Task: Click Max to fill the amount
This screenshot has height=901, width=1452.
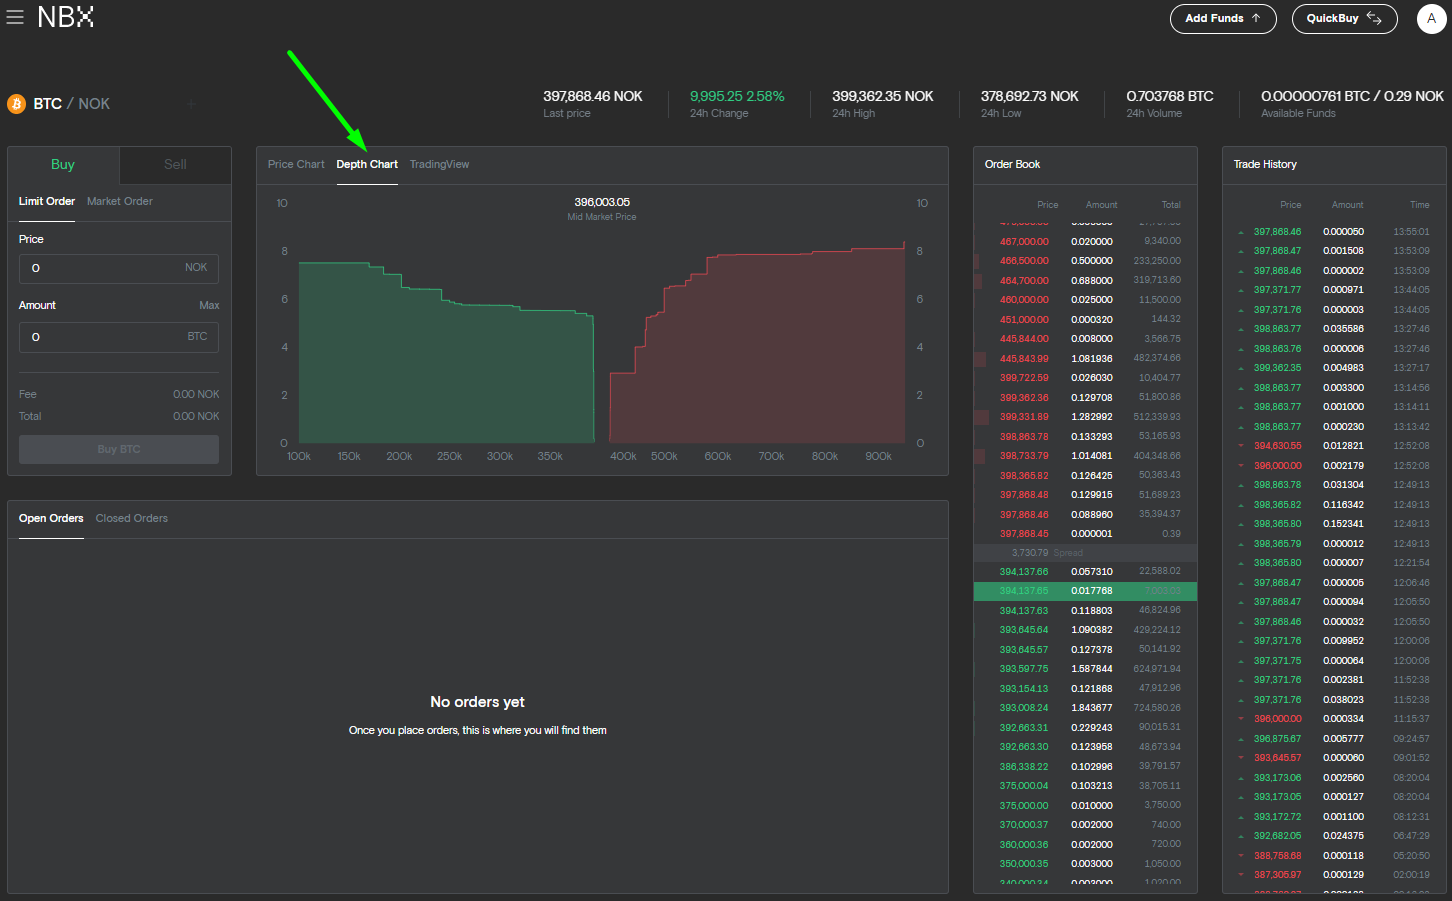Action: pyautogui.click(x=209, y=305)
